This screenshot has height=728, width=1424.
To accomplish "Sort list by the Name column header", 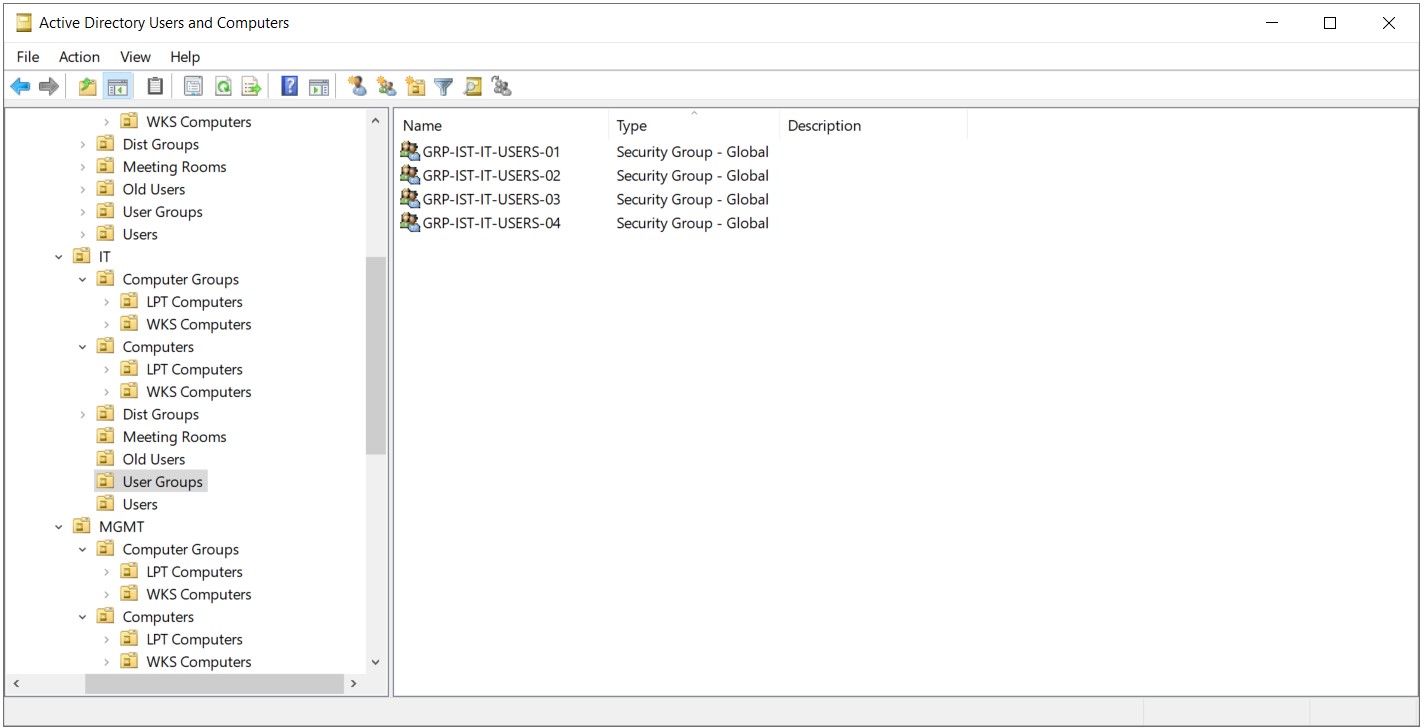I will coord(502,125).
